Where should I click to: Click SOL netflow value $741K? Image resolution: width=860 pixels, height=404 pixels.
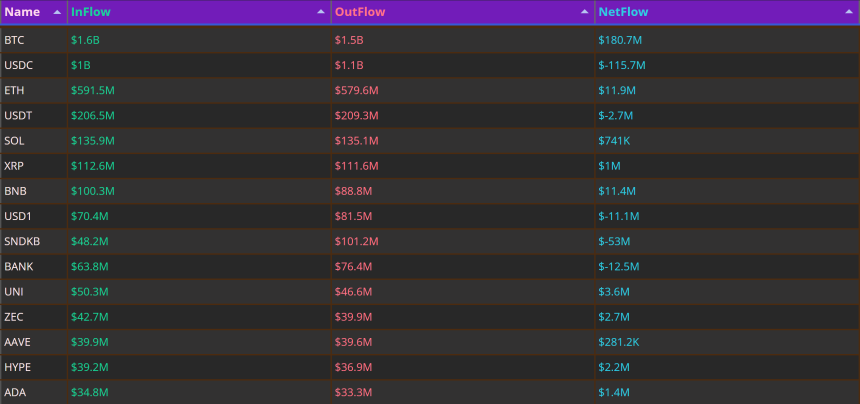(615, 141)
